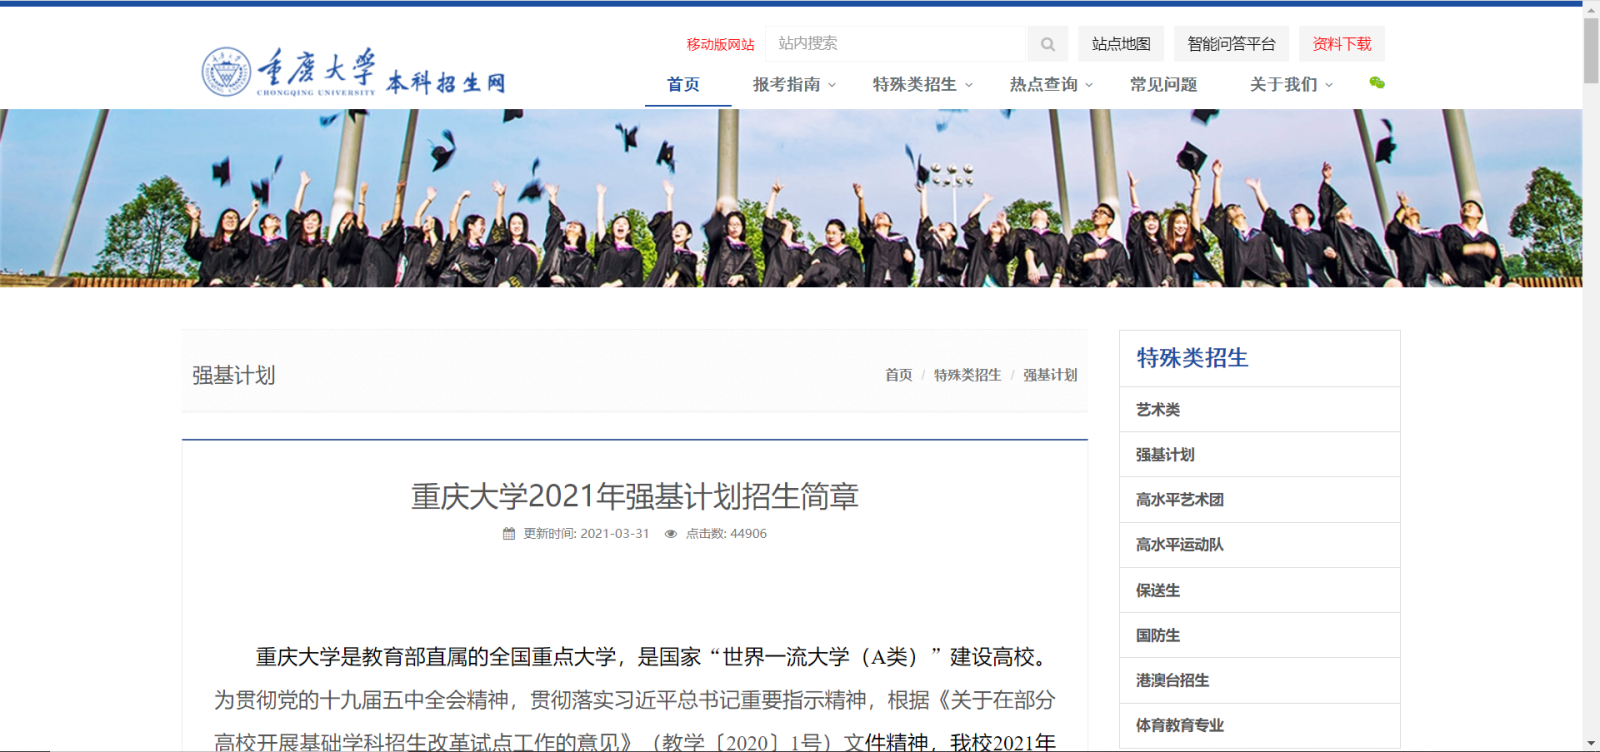1600x752 pixels.
Task: Select 国防生 in the sidebar
Action: point(1259,635)
